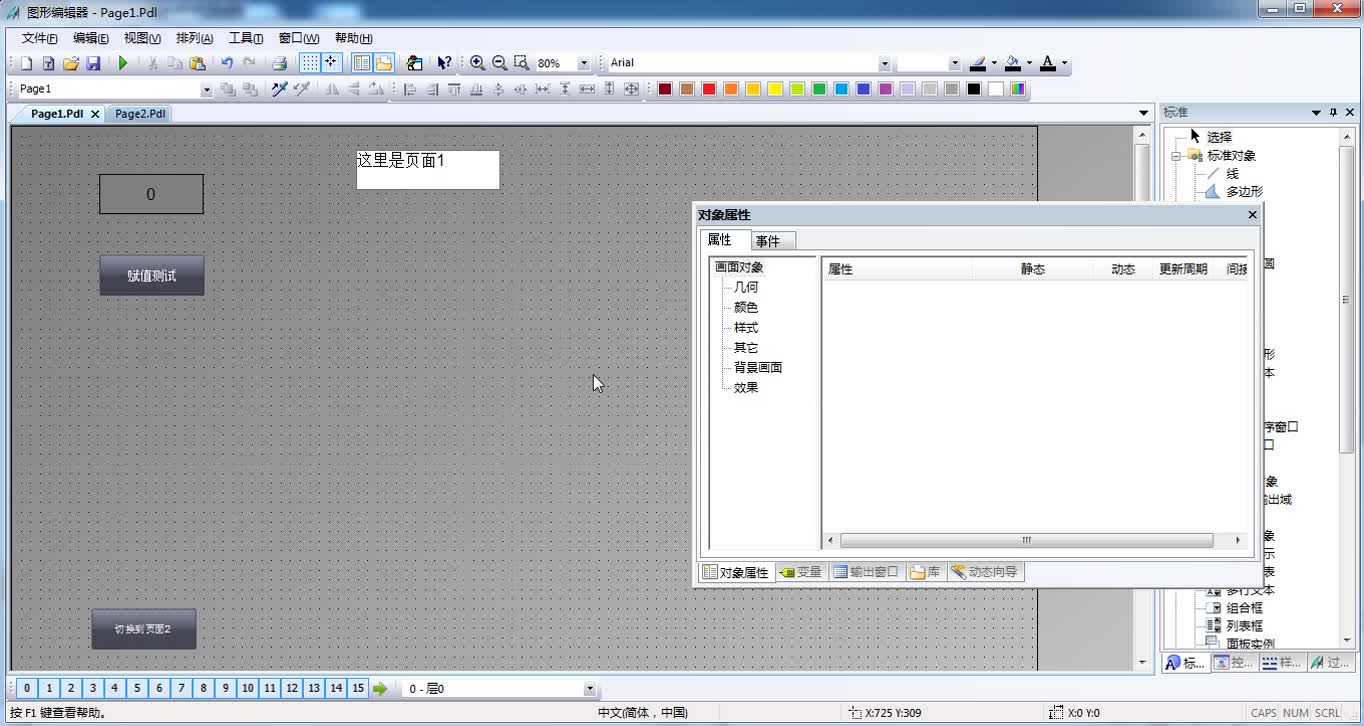
Task: Start runtime with the green play icon
Action: [x=122, y=63]
